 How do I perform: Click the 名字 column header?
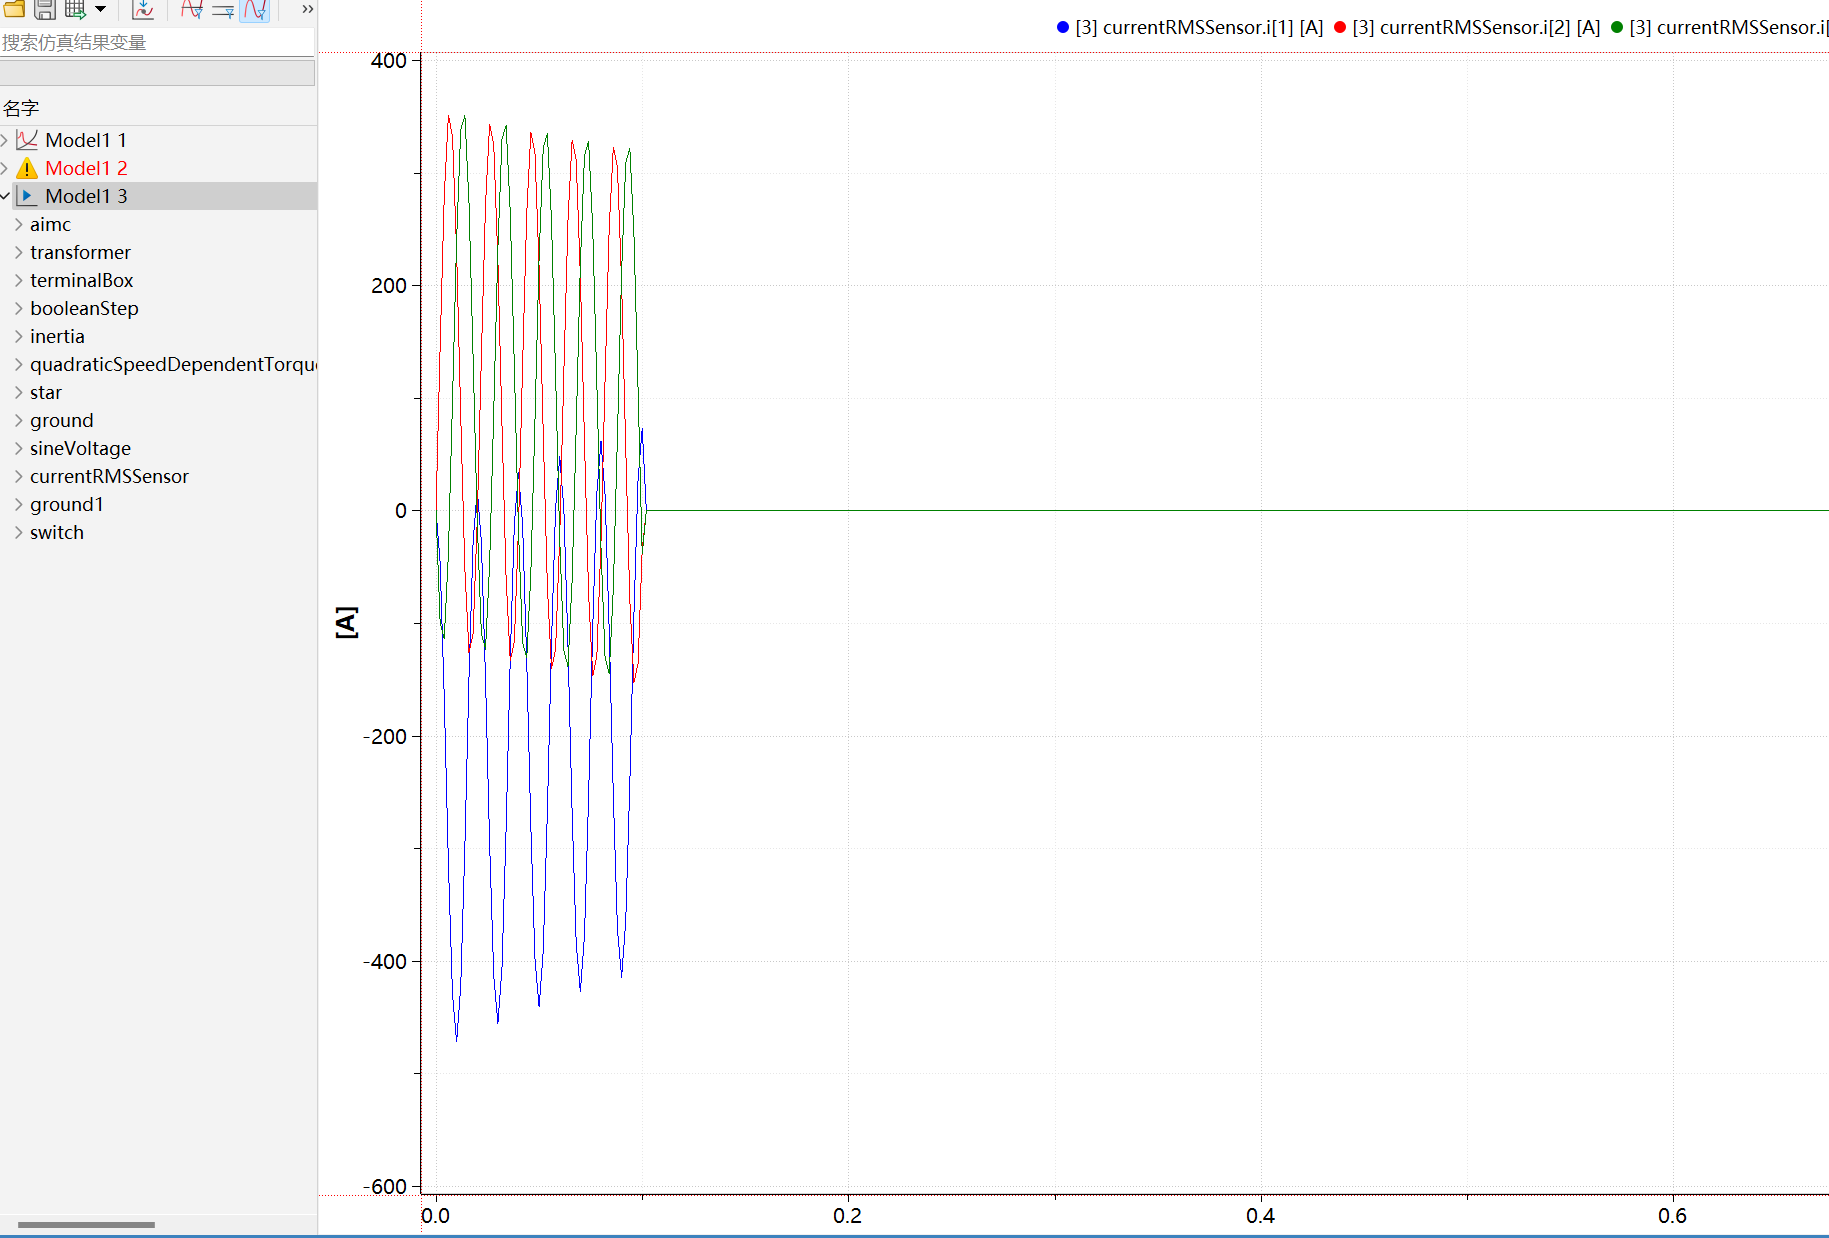coord(21,108)
